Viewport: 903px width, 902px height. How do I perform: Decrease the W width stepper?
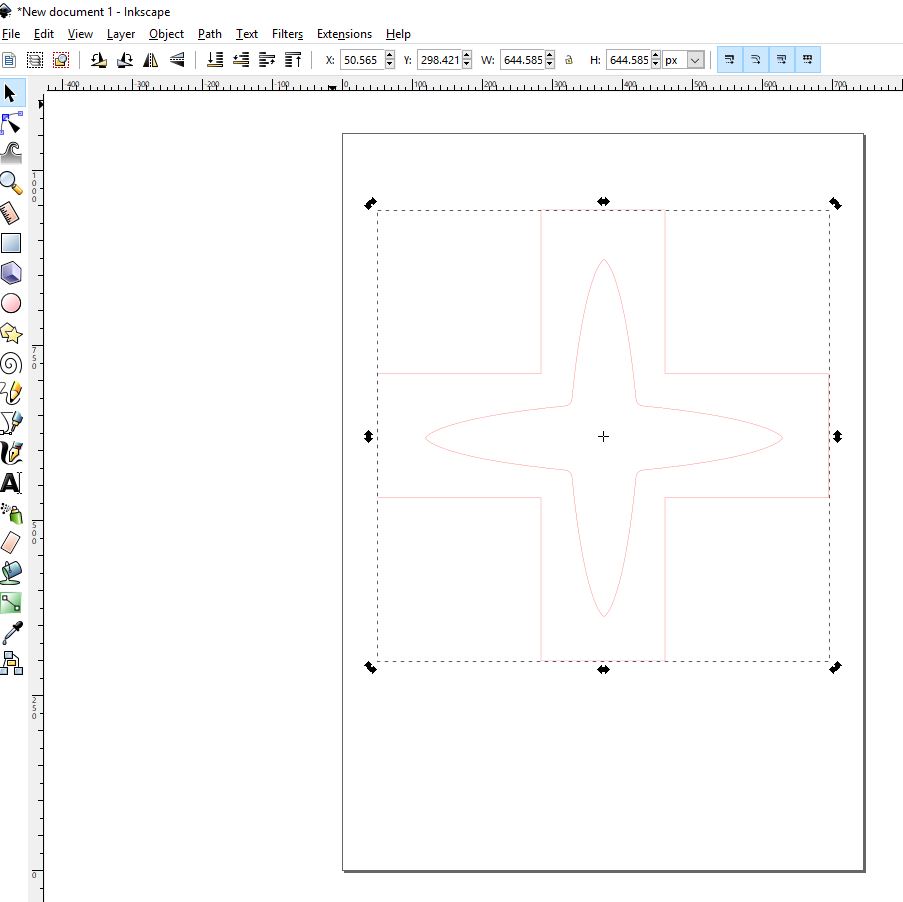(550, 65)
